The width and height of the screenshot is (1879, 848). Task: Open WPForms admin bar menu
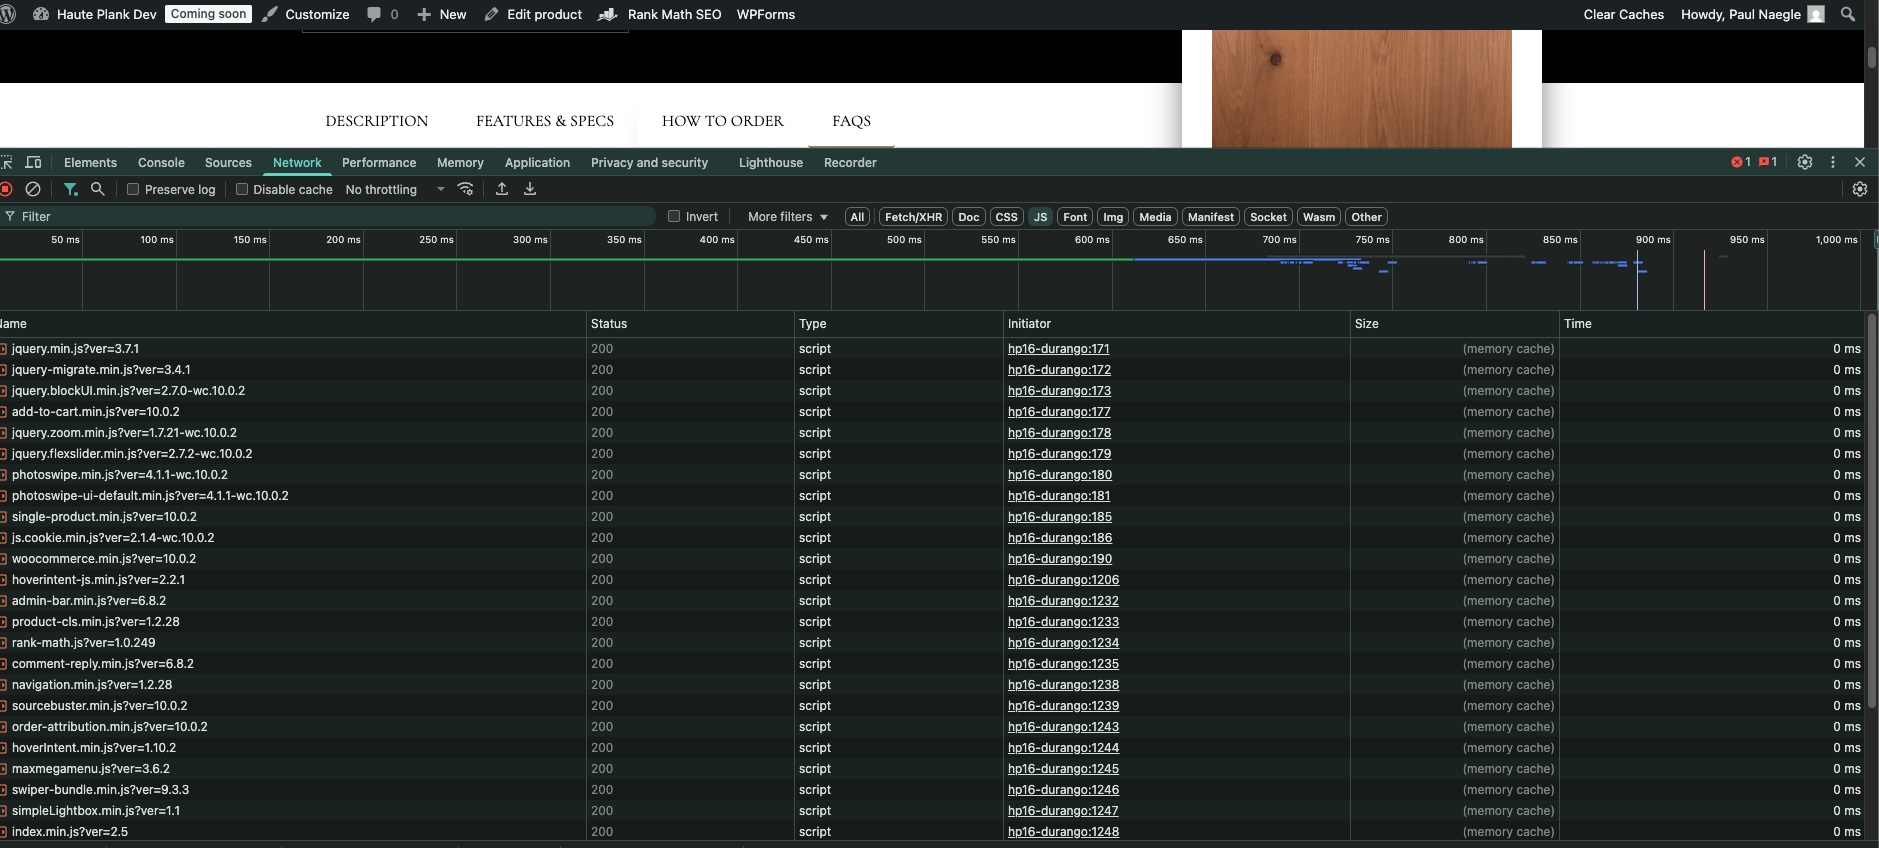[766, 14]
